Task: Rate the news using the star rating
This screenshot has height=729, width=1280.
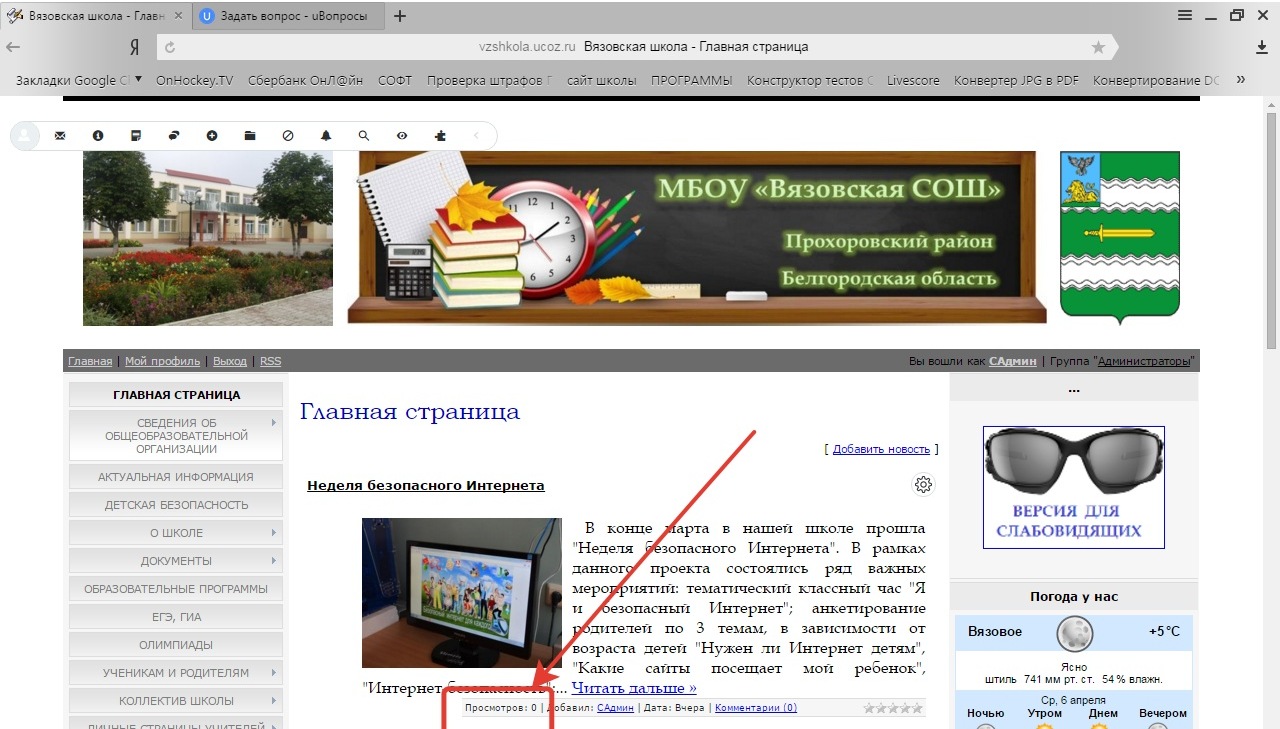Action: click(893, 708)
